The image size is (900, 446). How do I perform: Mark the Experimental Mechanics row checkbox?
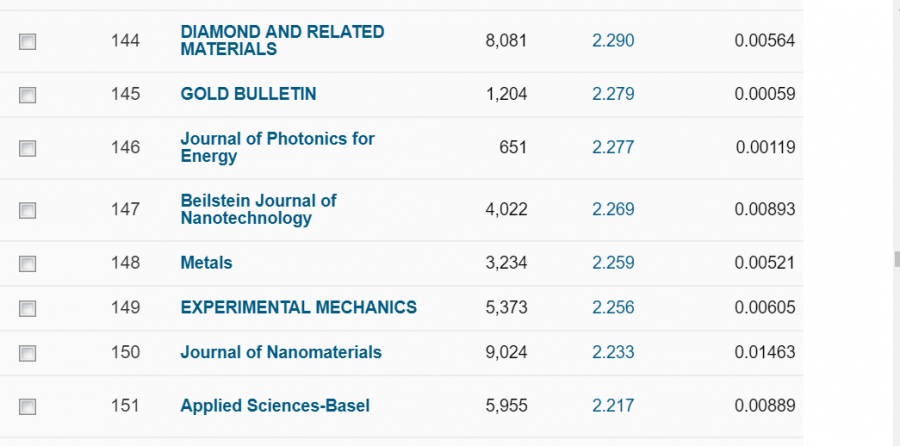(x=27, y=308)
